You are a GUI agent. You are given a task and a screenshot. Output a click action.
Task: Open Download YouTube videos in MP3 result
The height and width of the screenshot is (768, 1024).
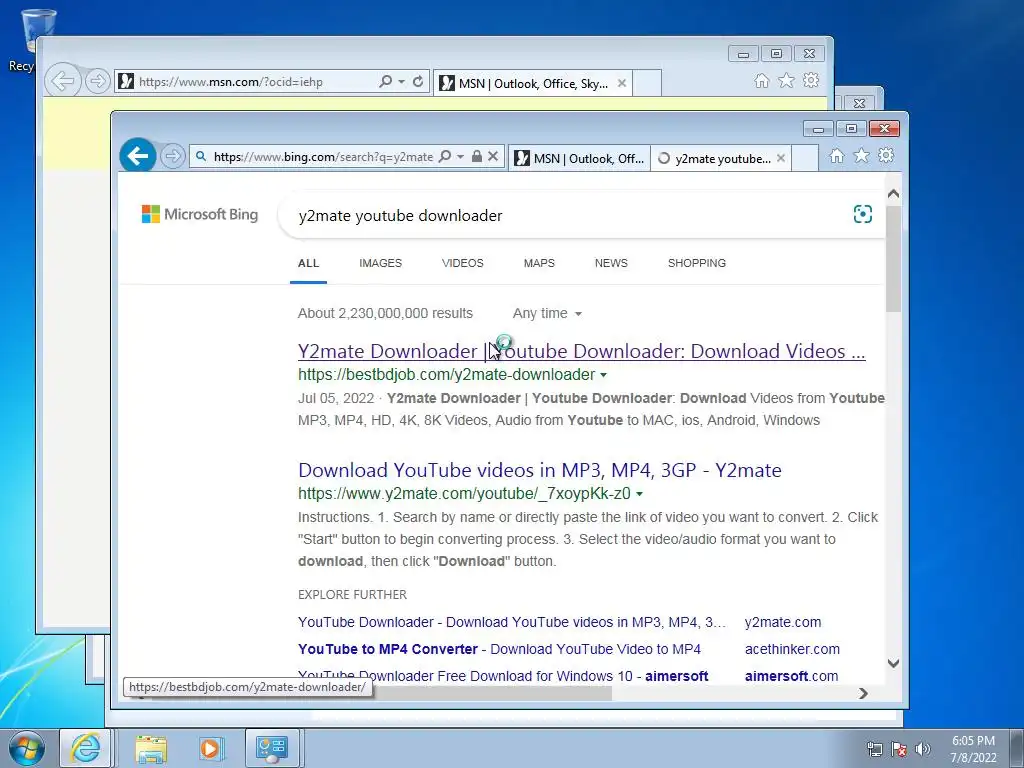click(539, 470)
